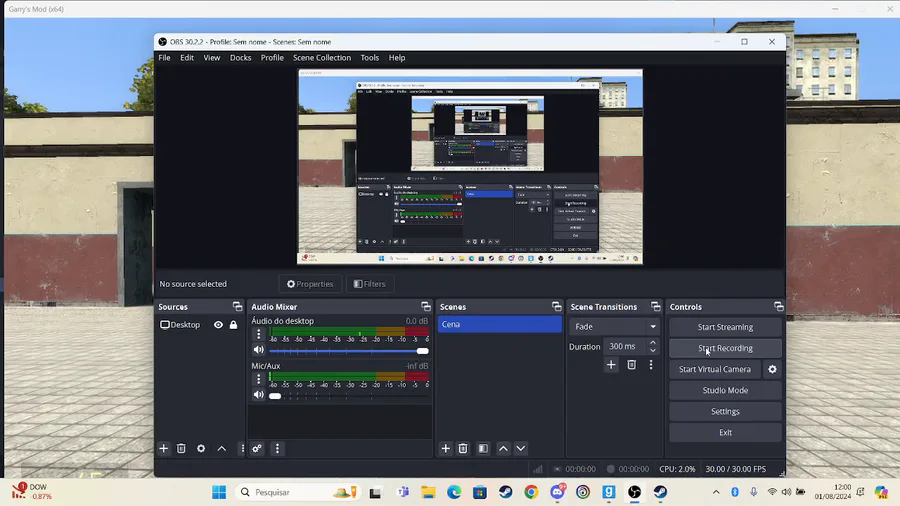Screen dimensions: 900x506
Task: Open OBS Settings button
Action: point(725,411)
